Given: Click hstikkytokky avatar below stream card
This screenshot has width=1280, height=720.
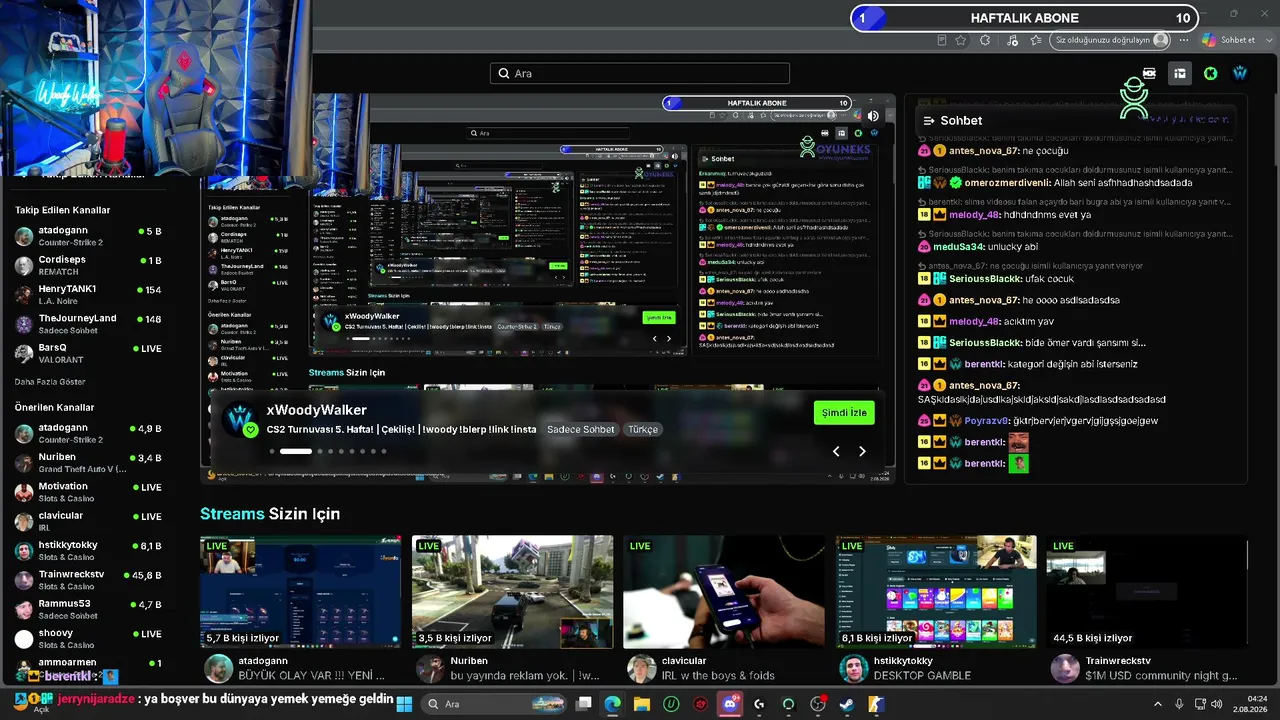Looking at the screenshot, I should point(854,668).
